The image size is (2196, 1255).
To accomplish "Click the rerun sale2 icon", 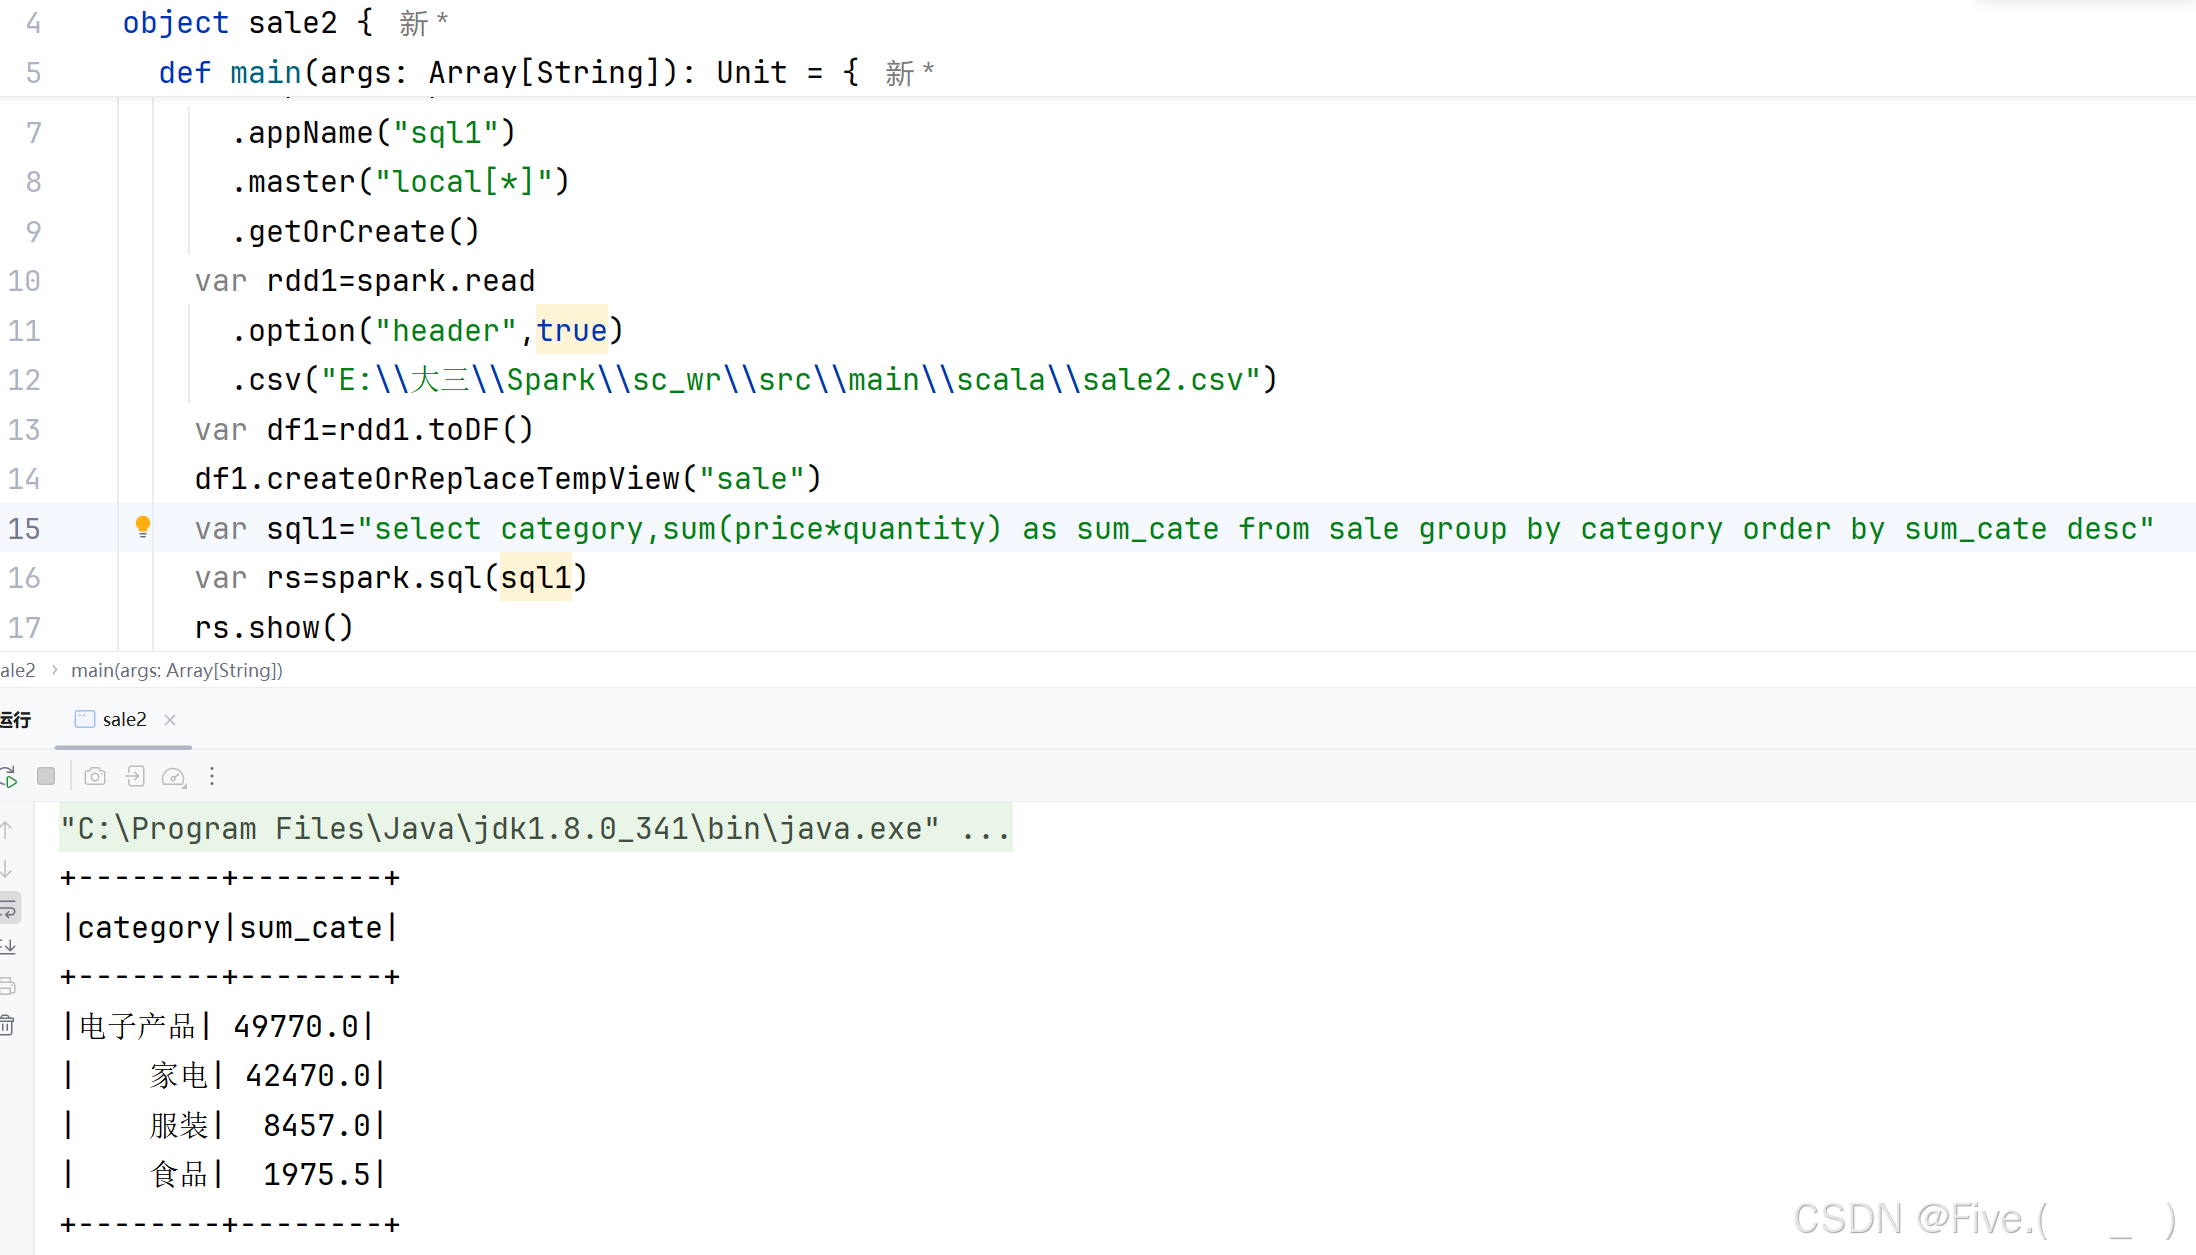I will click(8, 777).
